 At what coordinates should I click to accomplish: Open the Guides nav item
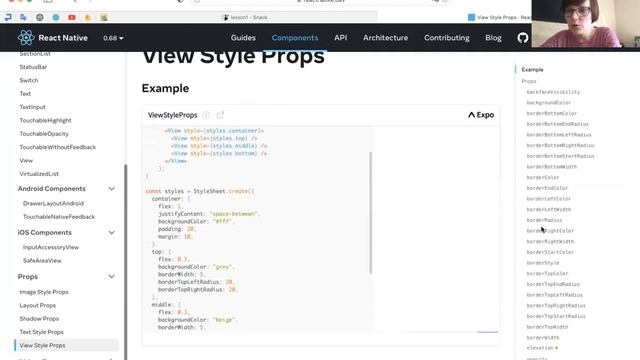[243, 38]
